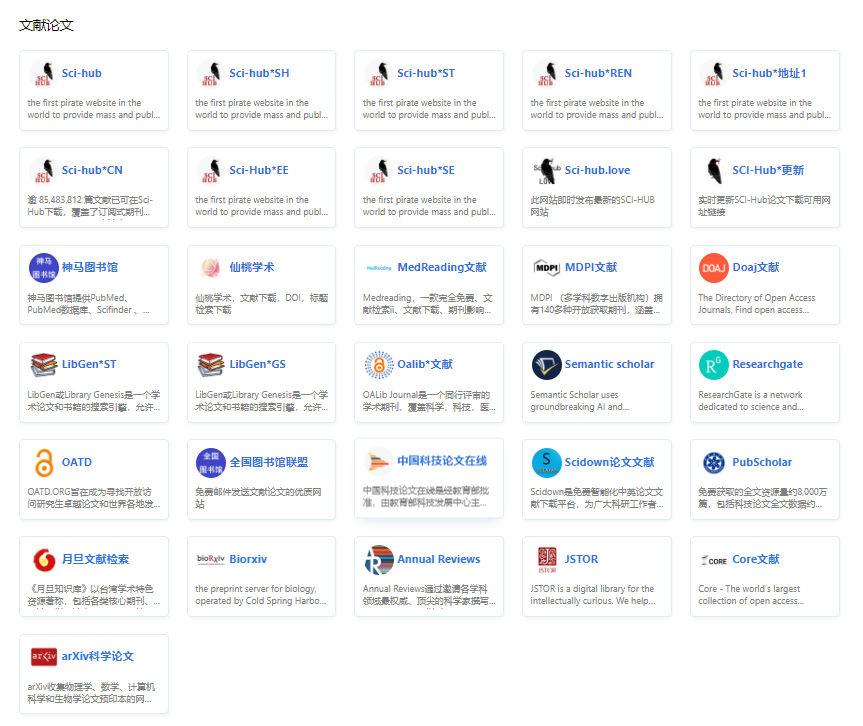The height and width of the screenshot is (726, 863).
Task: Click the orange OATD open-lock icon
Action: [43, 462]
